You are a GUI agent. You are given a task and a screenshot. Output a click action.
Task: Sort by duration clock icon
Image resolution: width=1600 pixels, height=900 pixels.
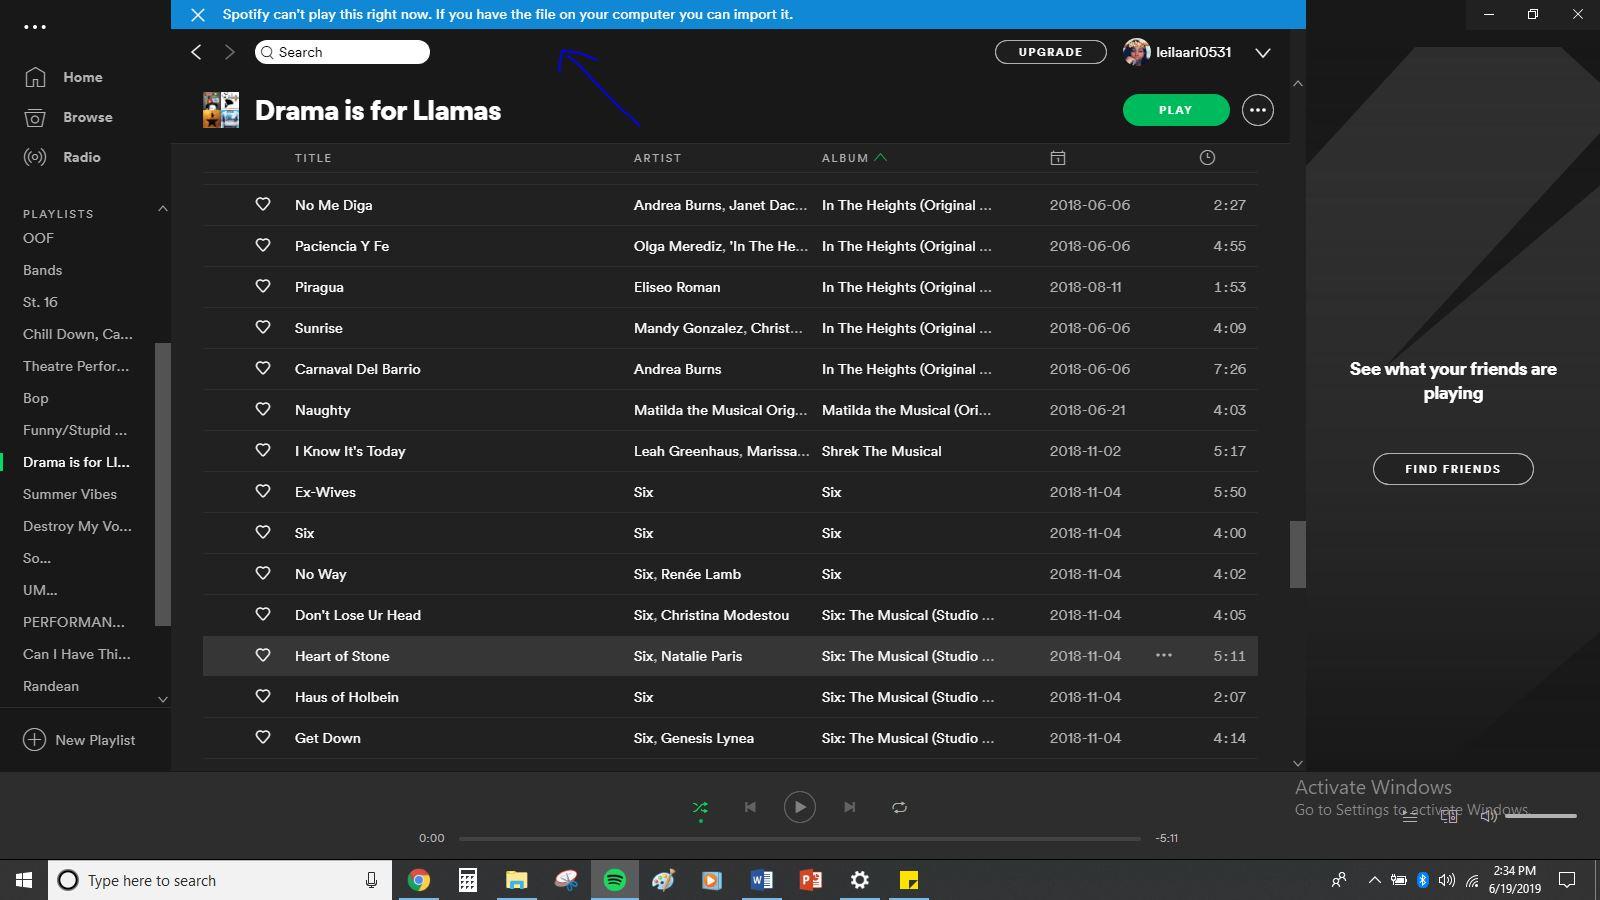click(1207, 158)
